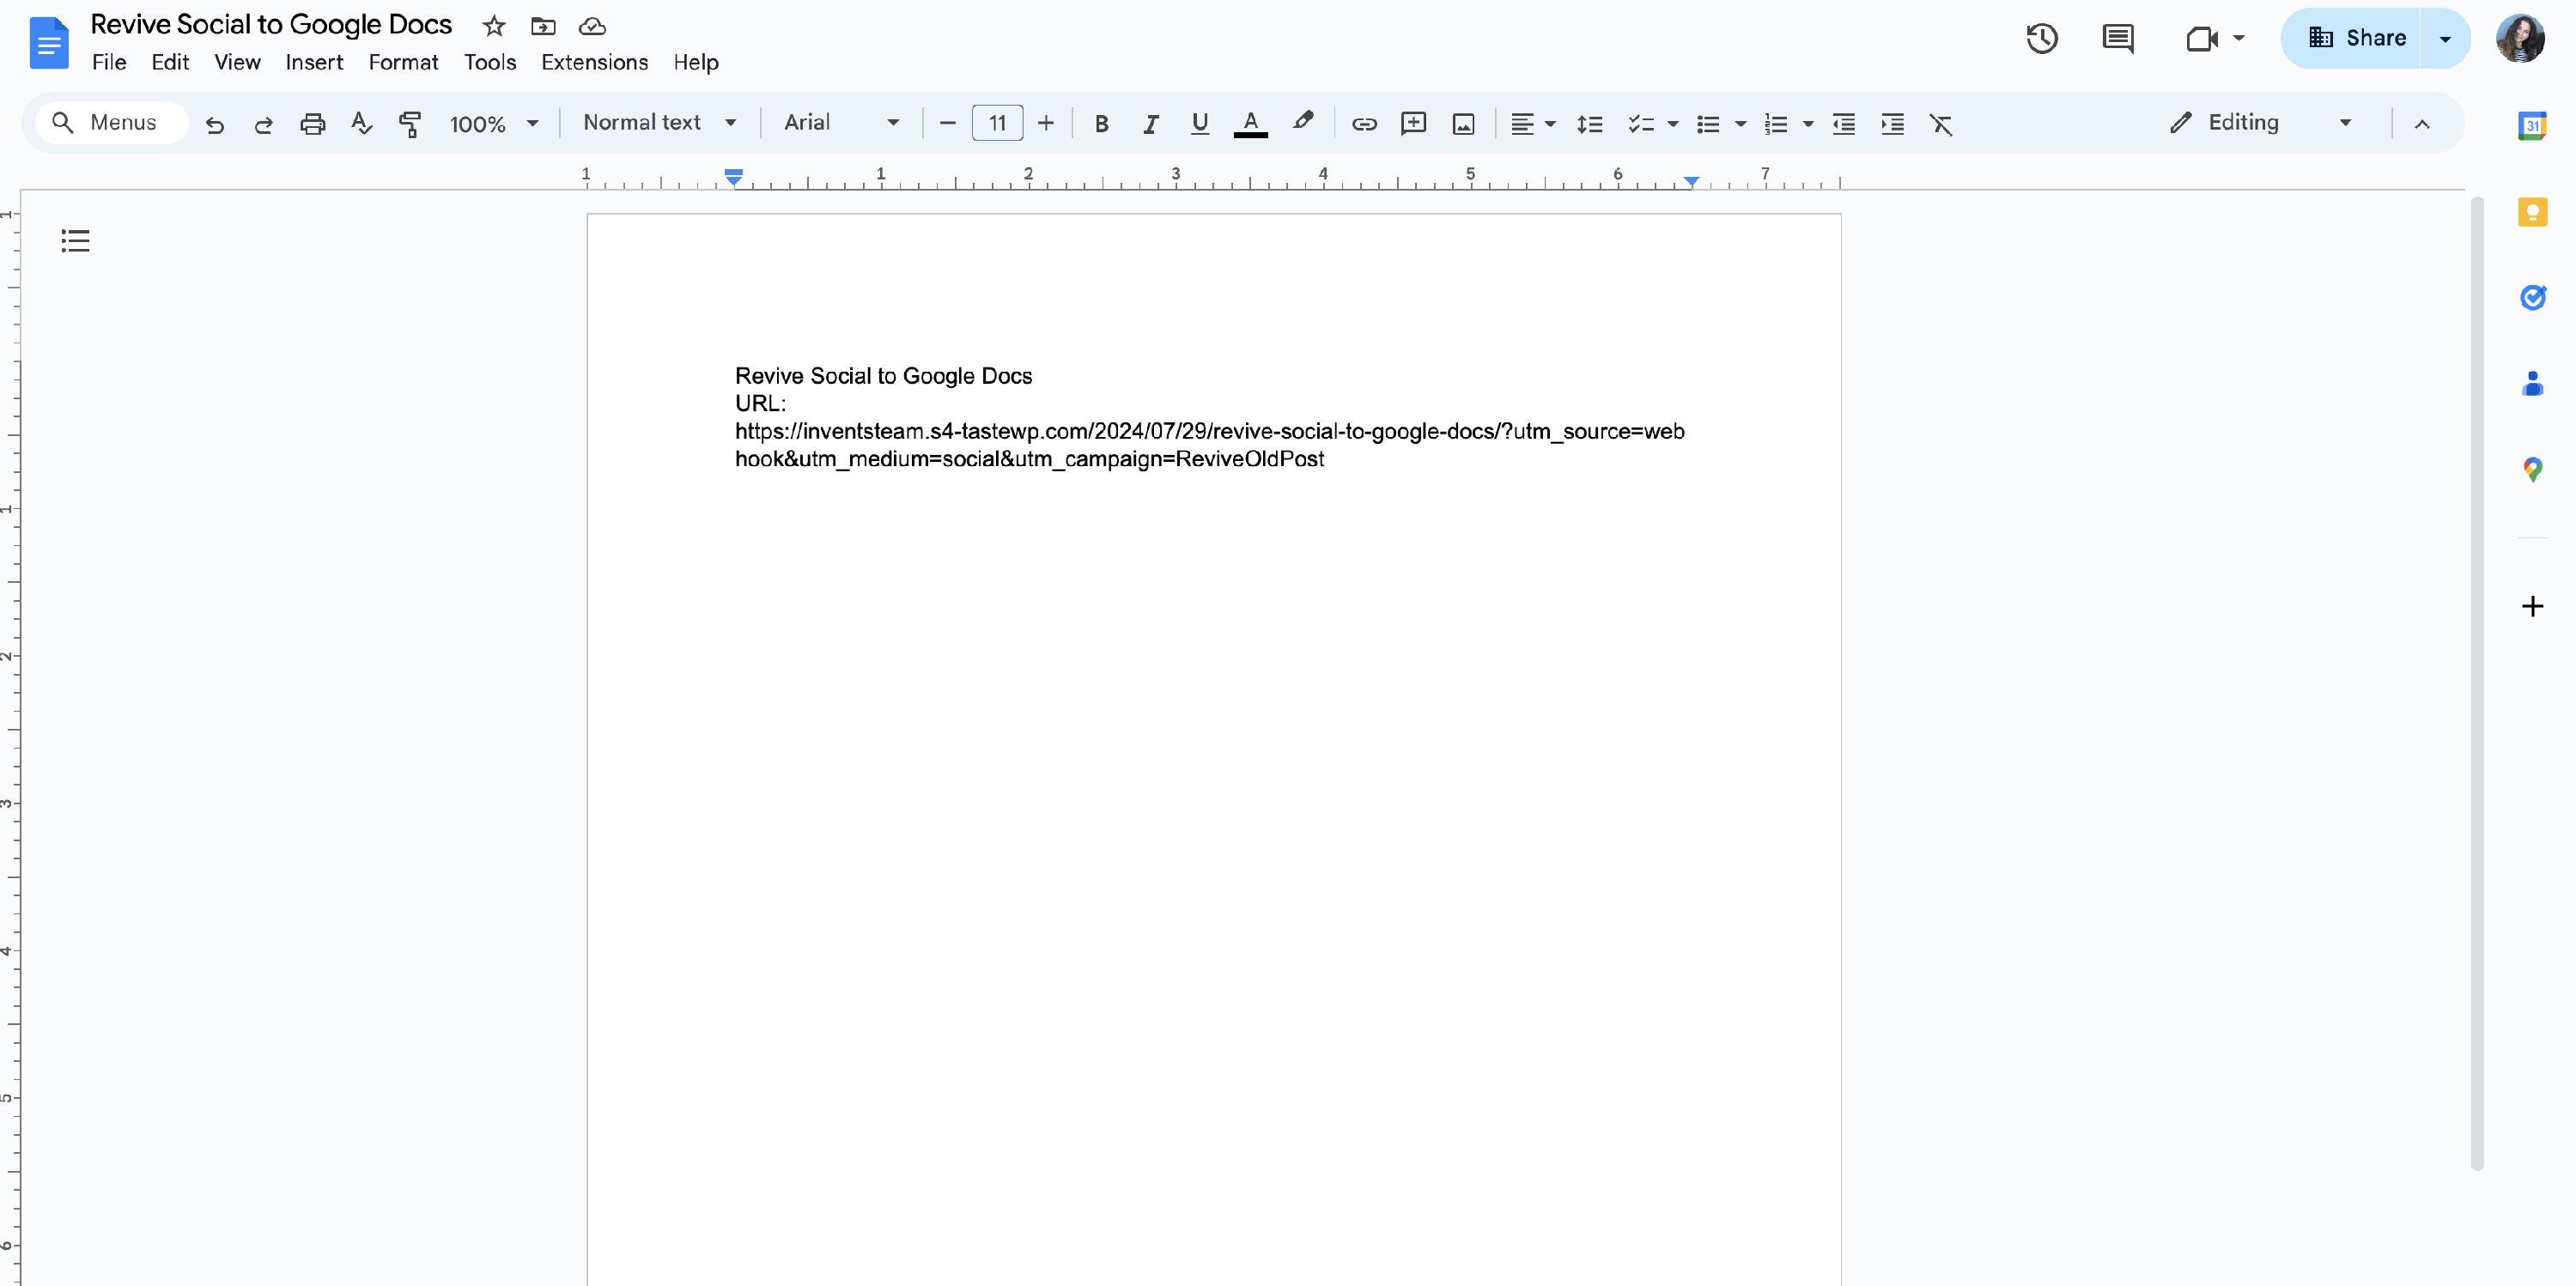Toggle italic formatting
Screen dimensions: 2576x1286
pyautogui.click(x=1150, y=123)
